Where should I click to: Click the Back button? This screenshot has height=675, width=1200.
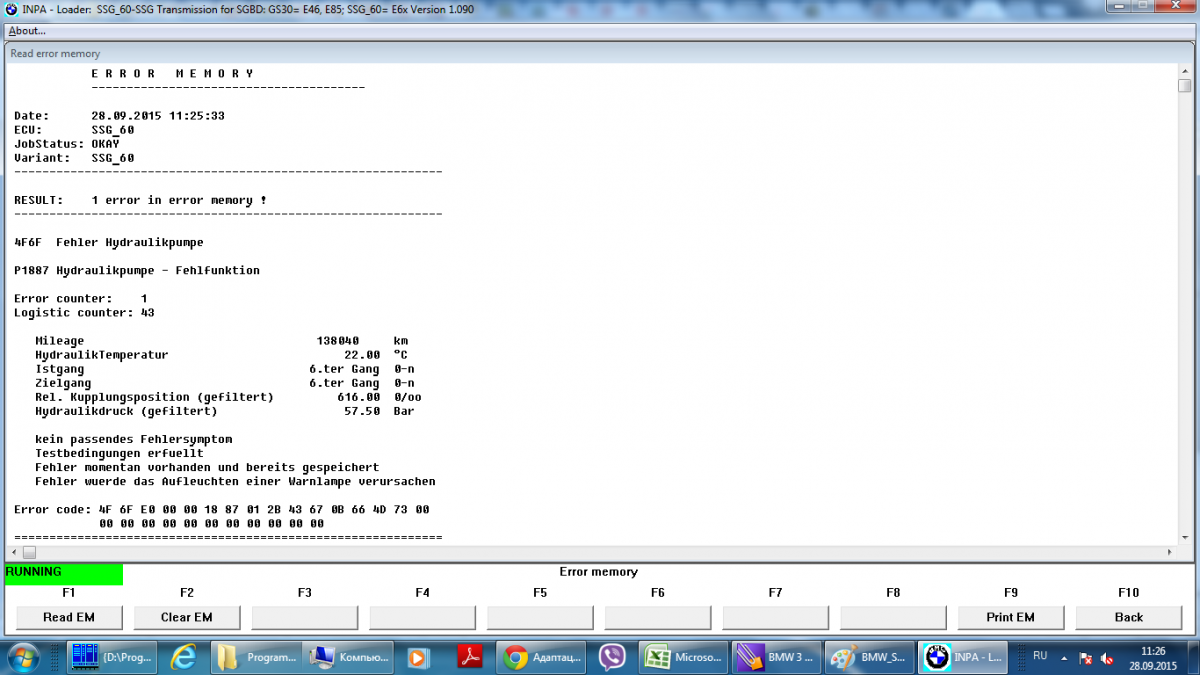click(1128, 617)
